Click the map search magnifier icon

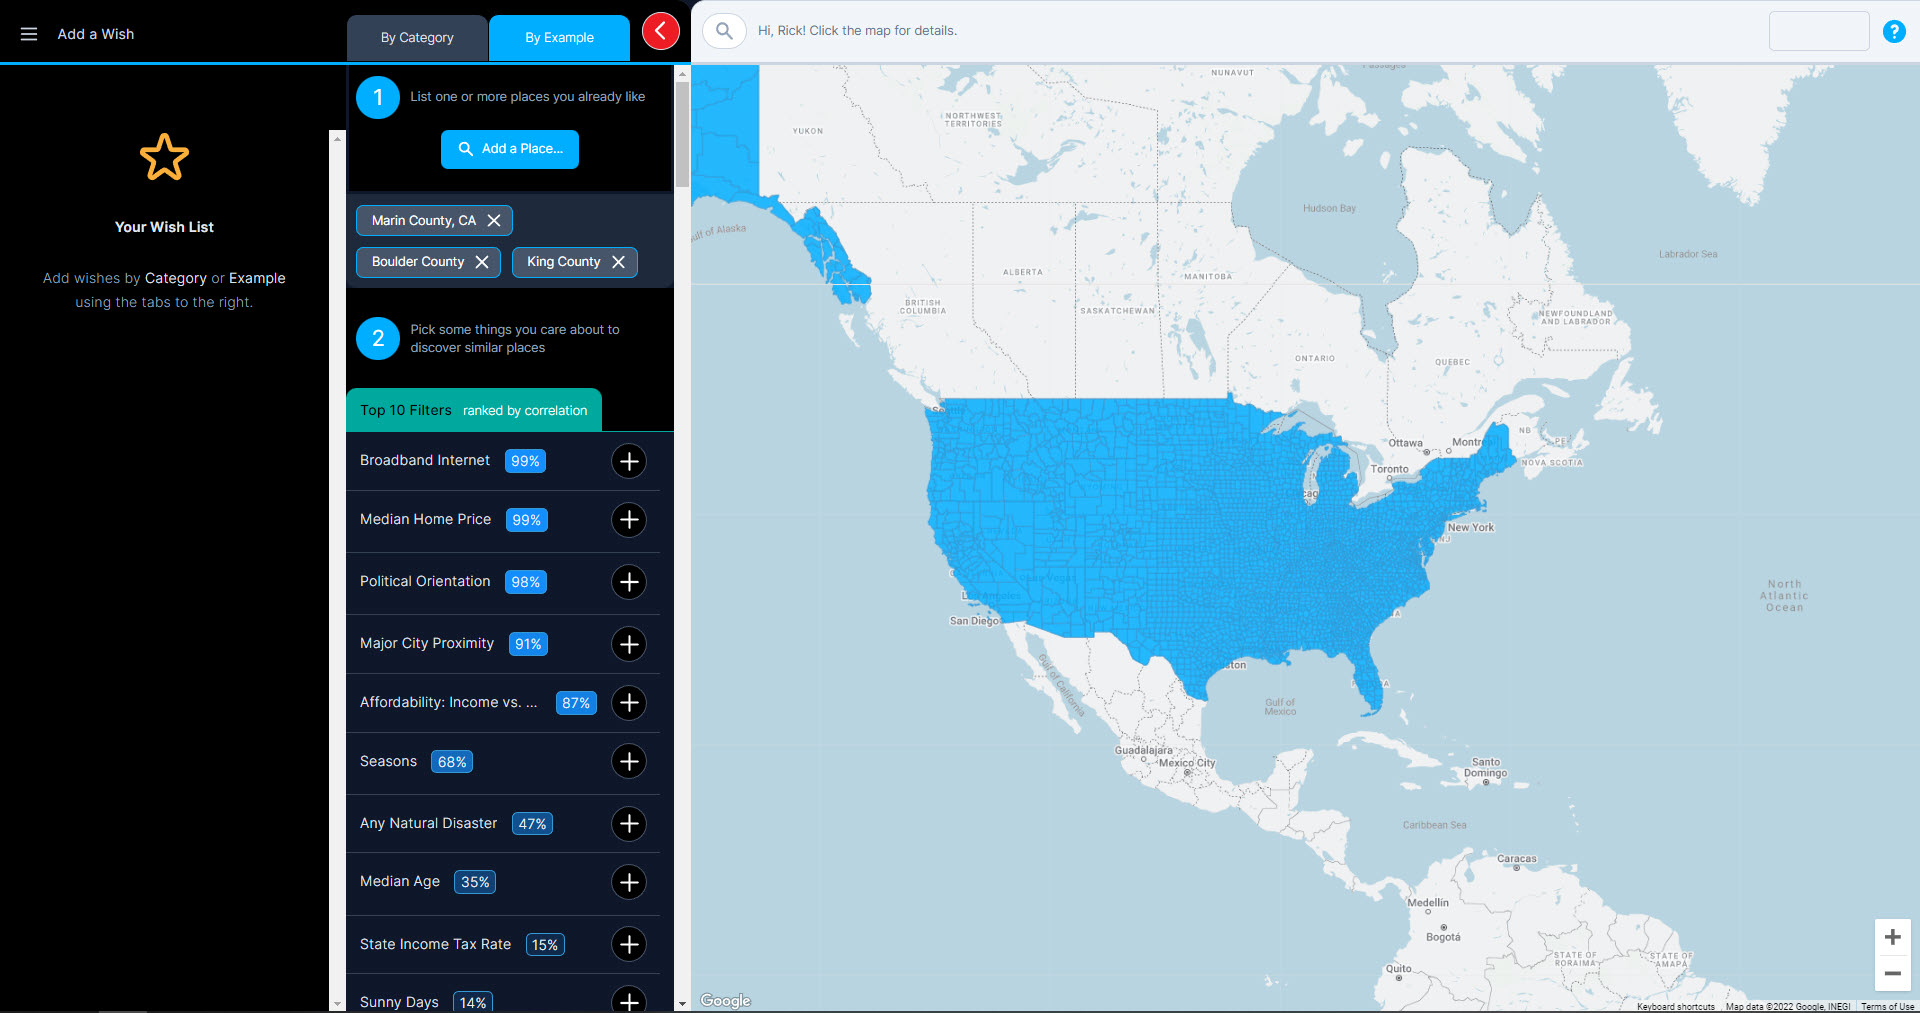click(x=724, y=31)
